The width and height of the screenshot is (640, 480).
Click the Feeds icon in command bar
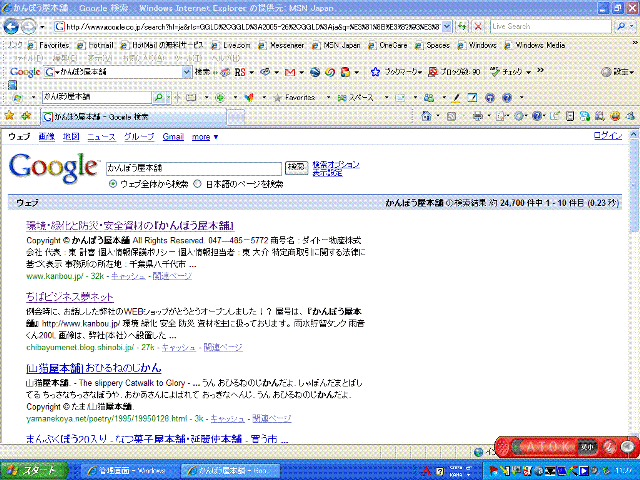[451, 116]
